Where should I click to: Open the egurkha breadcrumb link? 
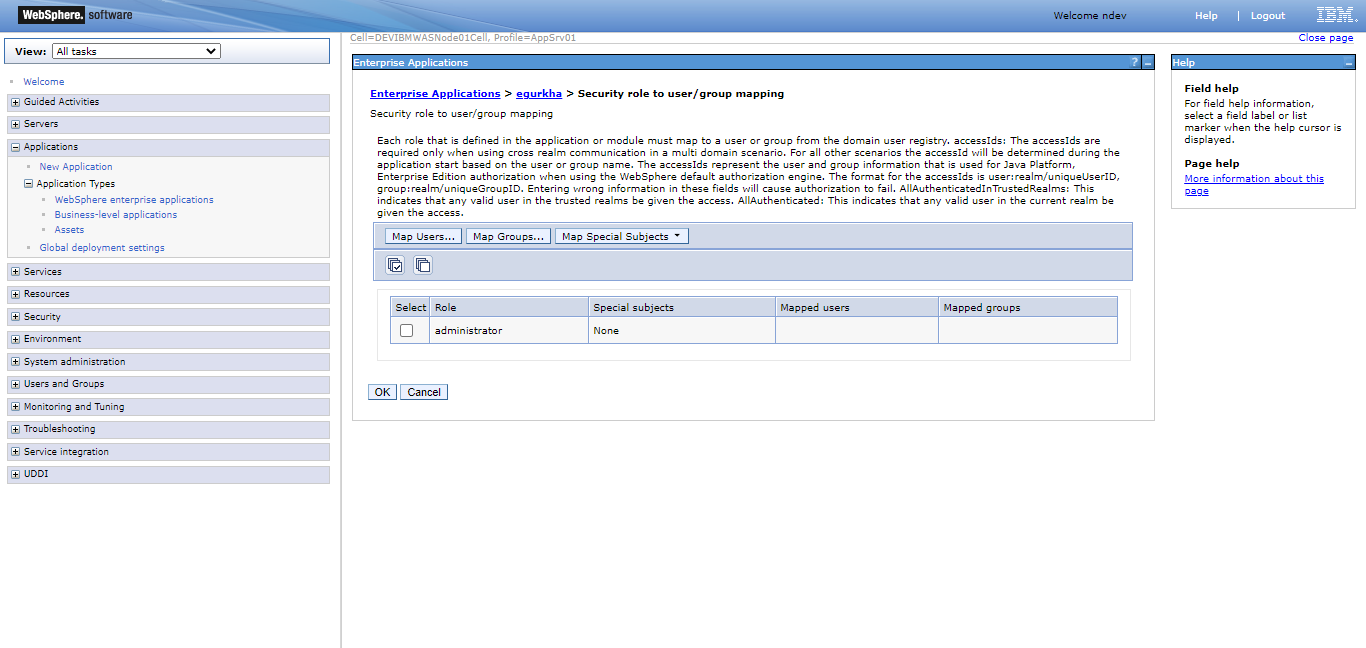pos(539,94)
